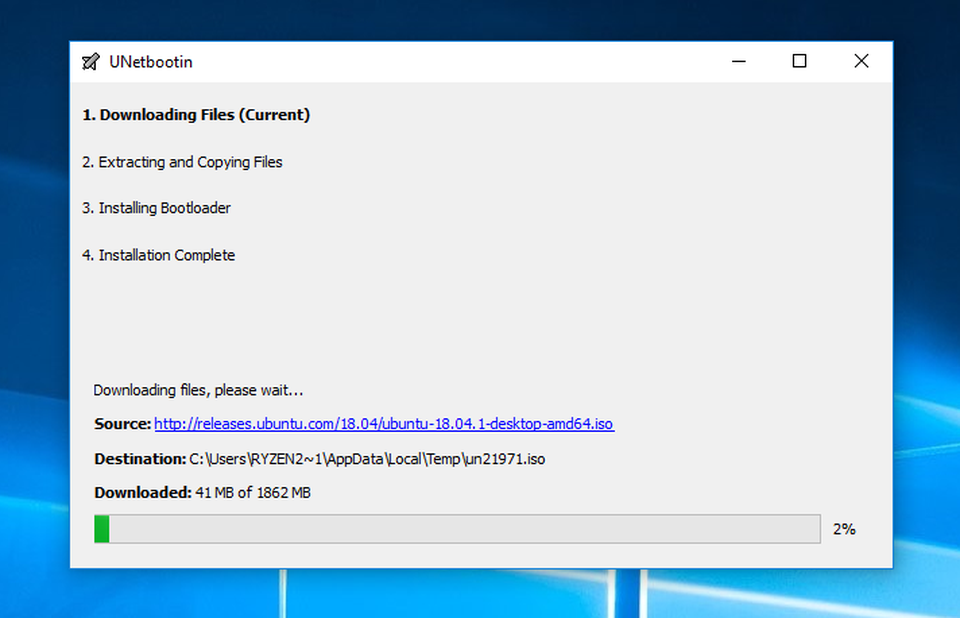This screenshot has width=960, height=618.
Task: Click the green download progress bar
Action: 457,529
